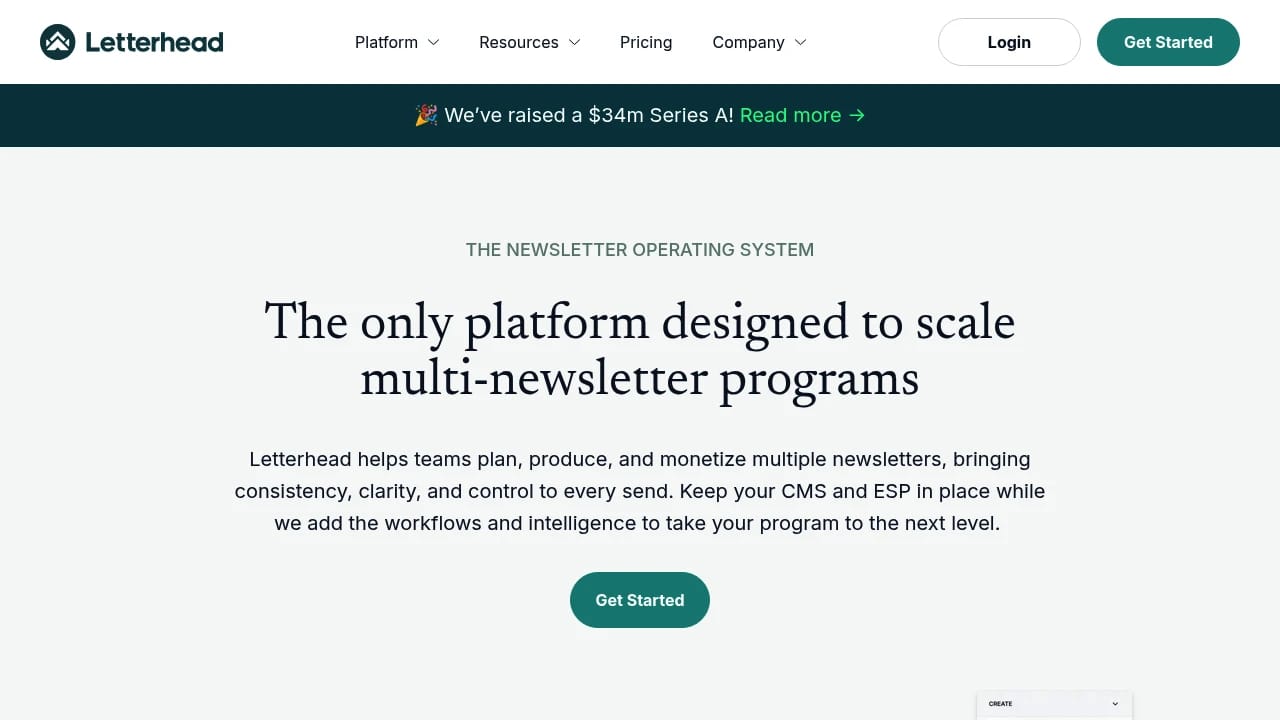The height and width of the screenshot is (720, 1280).
Task: Open the Series A Read more link
Action: coord(791,115)
